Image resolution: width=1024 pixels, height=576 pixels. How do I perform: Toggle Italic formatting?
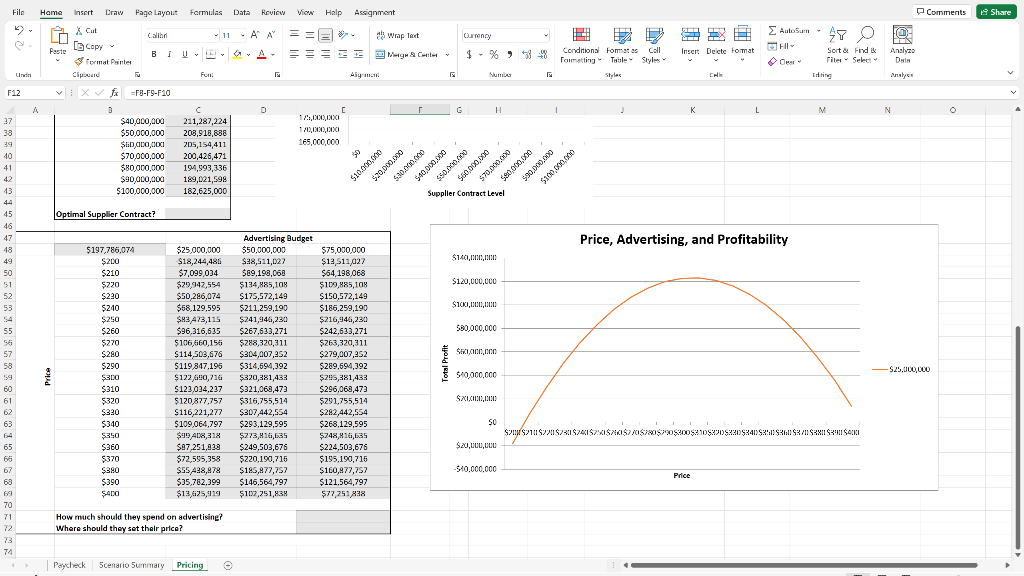[169, 53]
